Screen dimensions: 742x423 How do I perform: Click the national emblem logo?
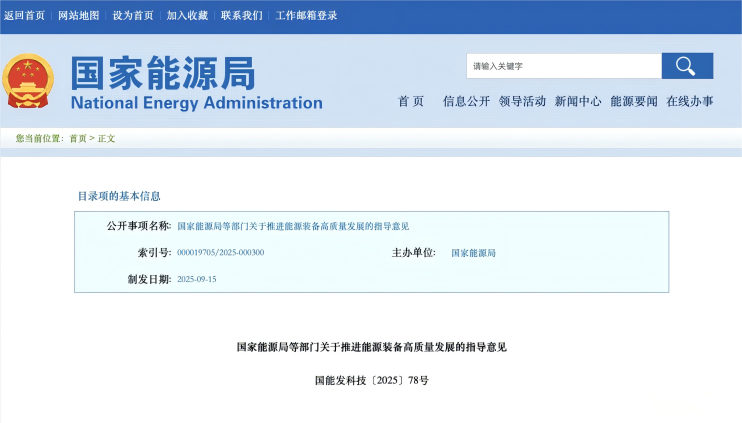[x=29, y=82]
